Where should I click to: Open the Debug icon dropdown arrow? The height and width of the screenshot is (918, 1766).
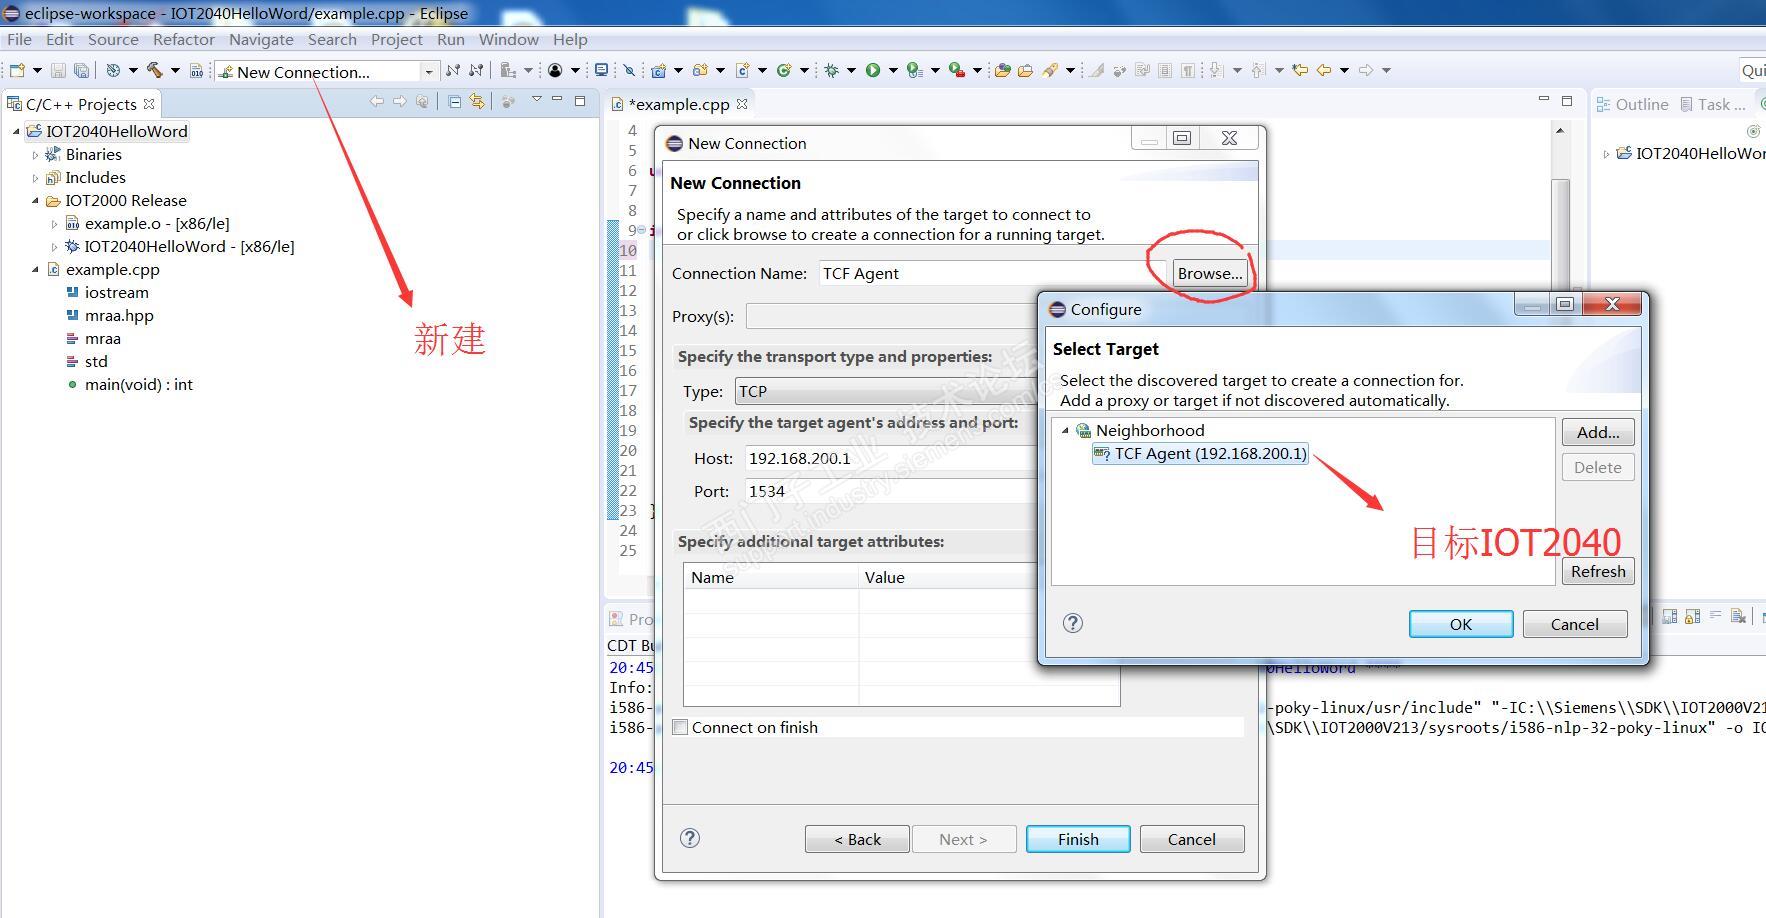(x=851, y=70)
